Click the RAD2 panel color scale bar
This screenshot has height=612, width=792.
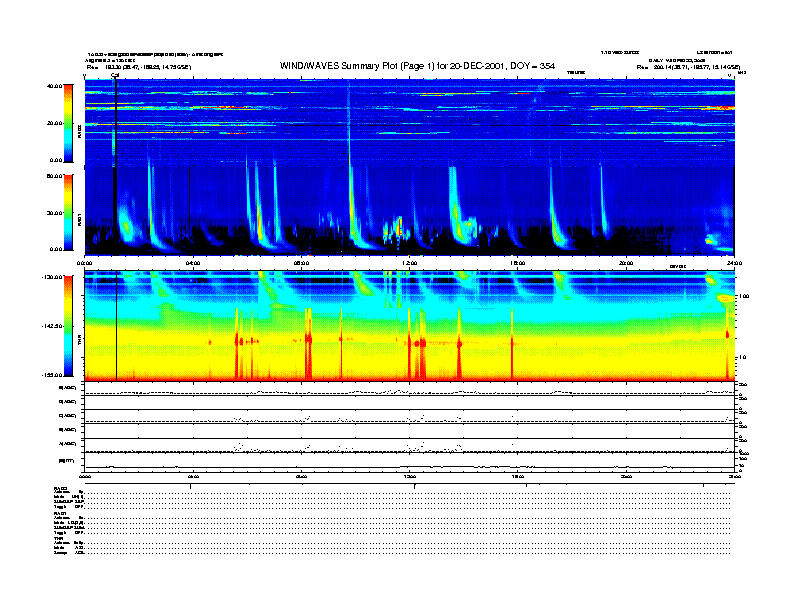pos(68,123)
